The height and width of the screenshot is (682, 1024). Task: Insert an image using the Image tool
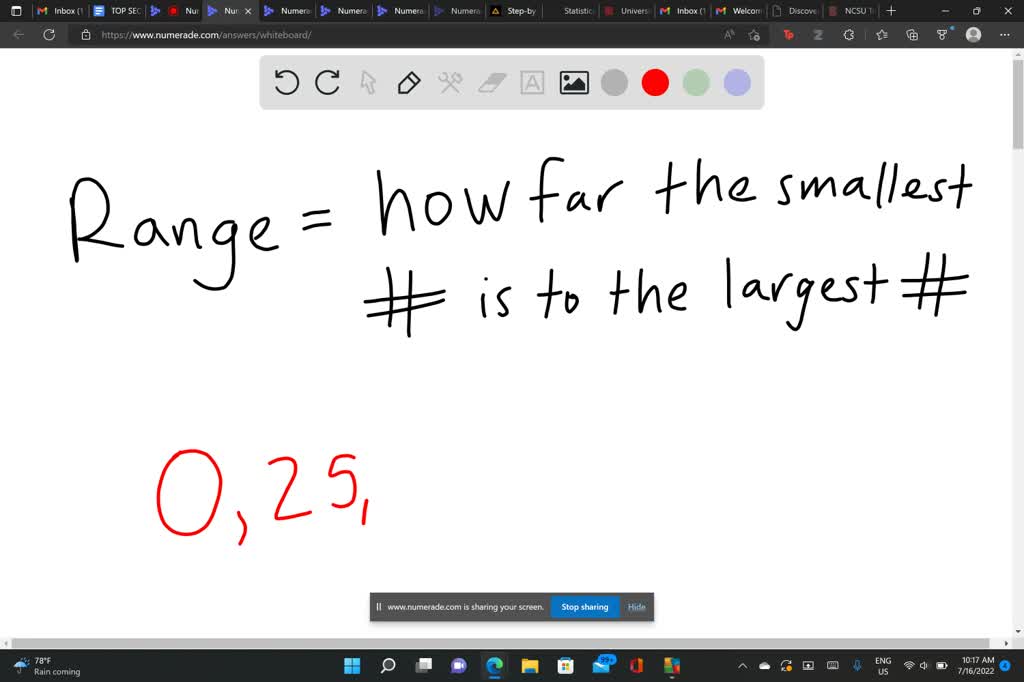tap(573, 83)
